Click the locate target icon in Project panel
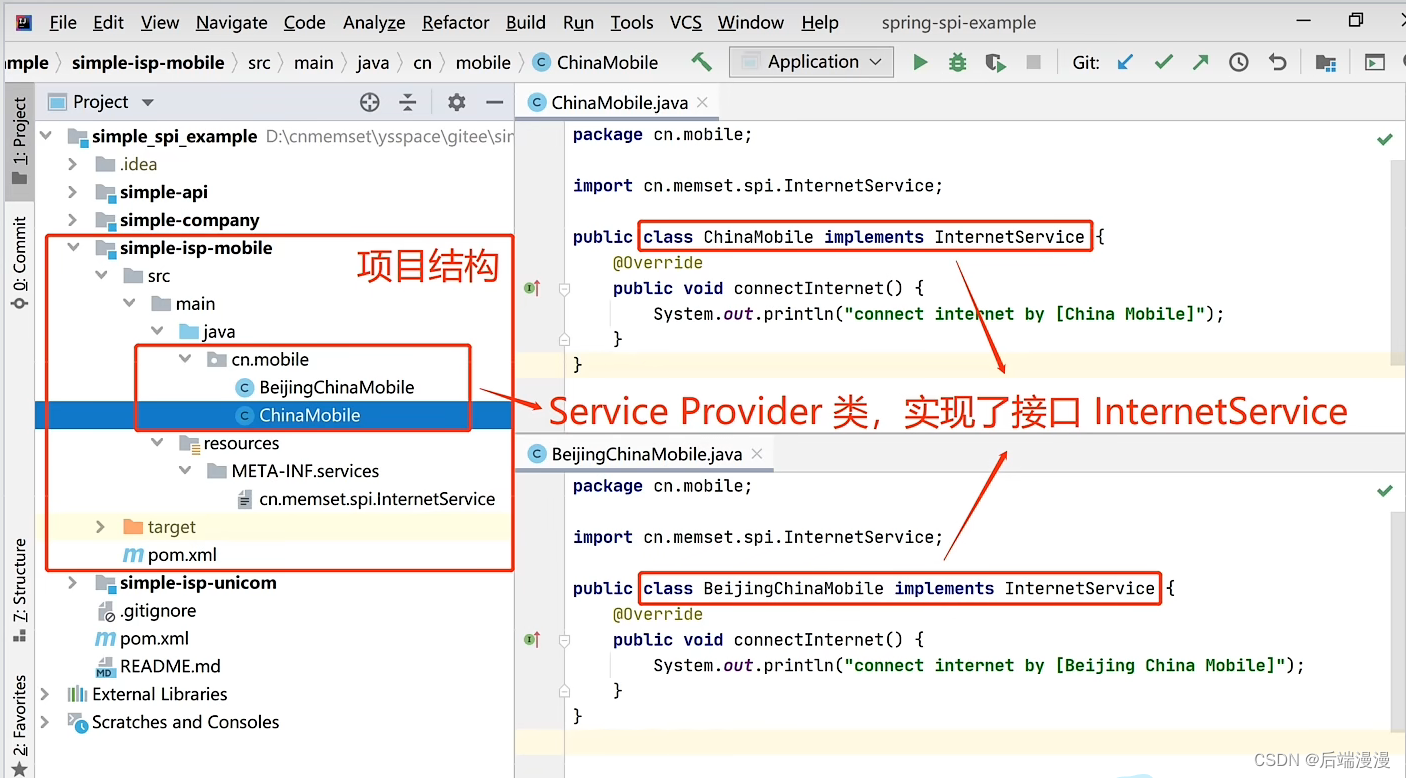Screen dimensions: 1406x778 (370, 102)
